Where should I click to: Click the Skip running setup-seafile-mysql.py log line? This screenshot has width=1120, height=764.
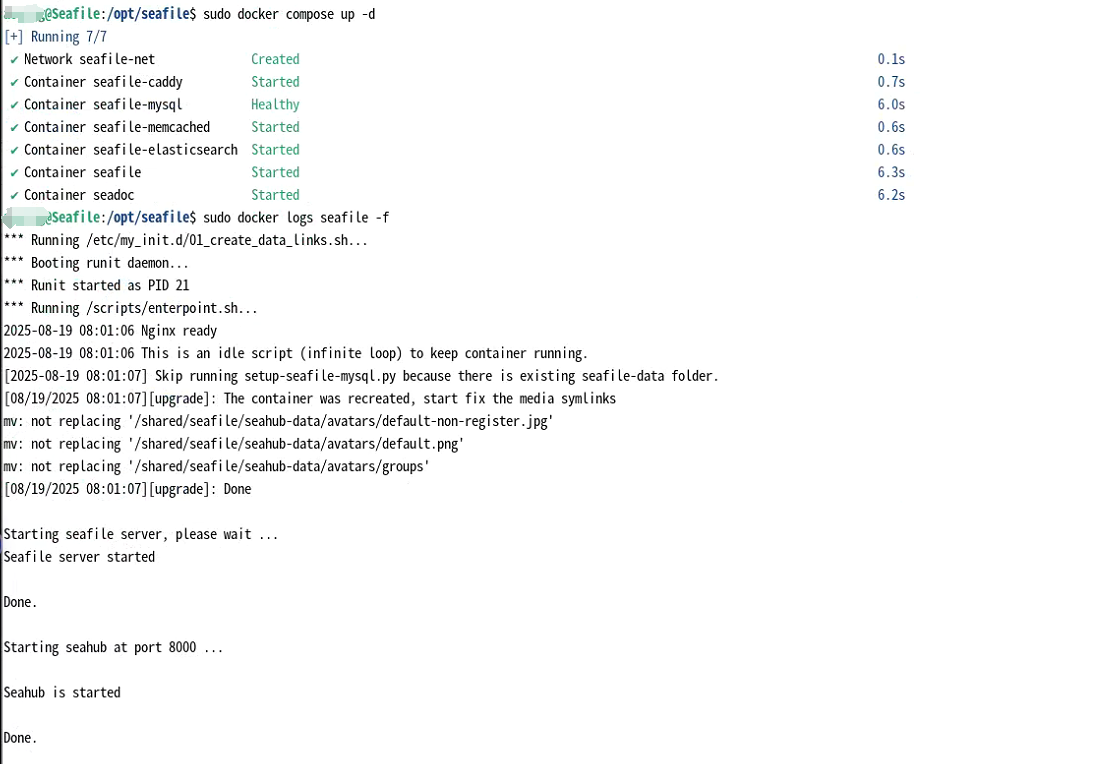[x=361, y=376]
